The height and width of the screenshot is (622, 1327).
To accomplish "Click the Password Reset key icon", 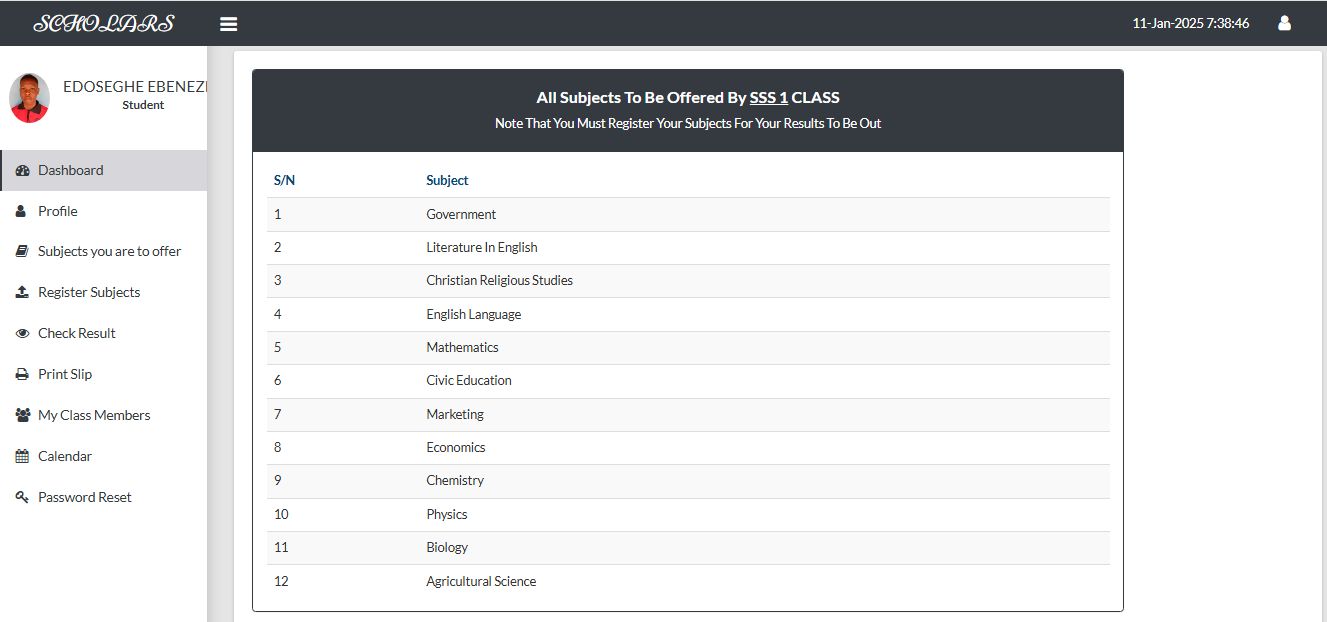I will (x=22, y=497).
